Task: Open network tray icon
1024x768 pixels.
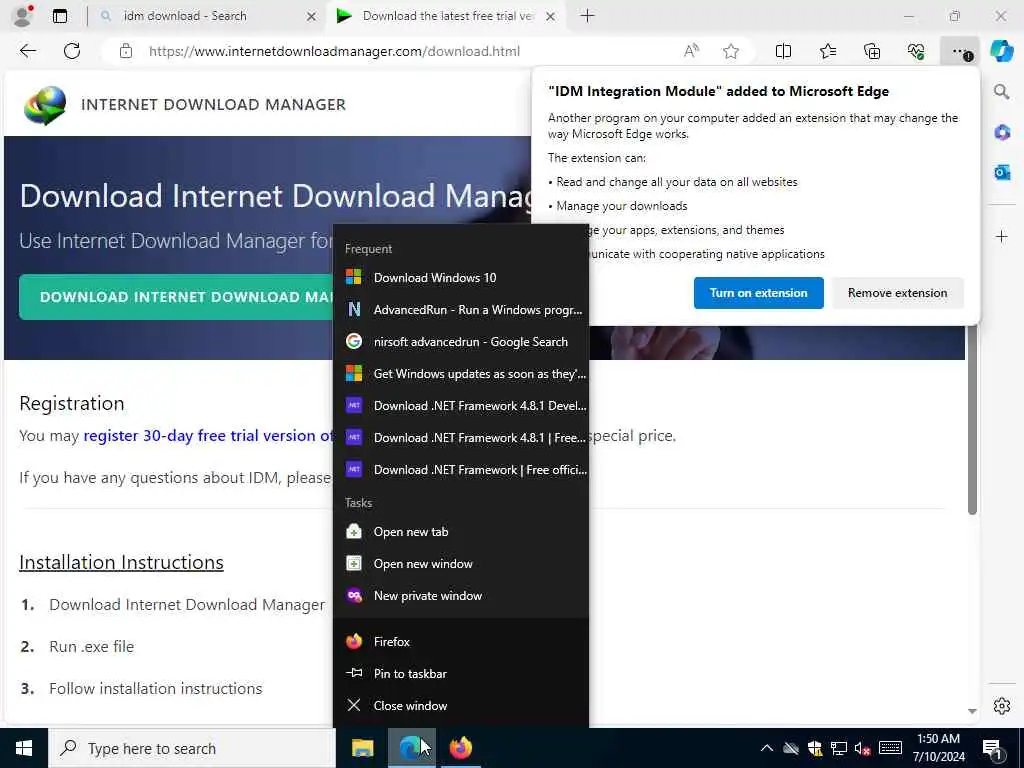Action: click(839, 748)
